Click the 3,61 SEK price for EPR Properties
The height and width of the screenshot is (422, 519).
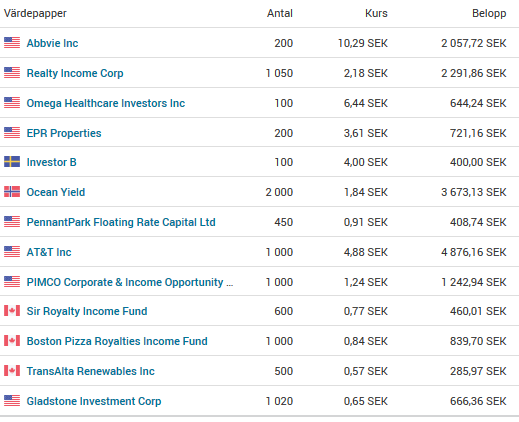click(x=366, y=133)
